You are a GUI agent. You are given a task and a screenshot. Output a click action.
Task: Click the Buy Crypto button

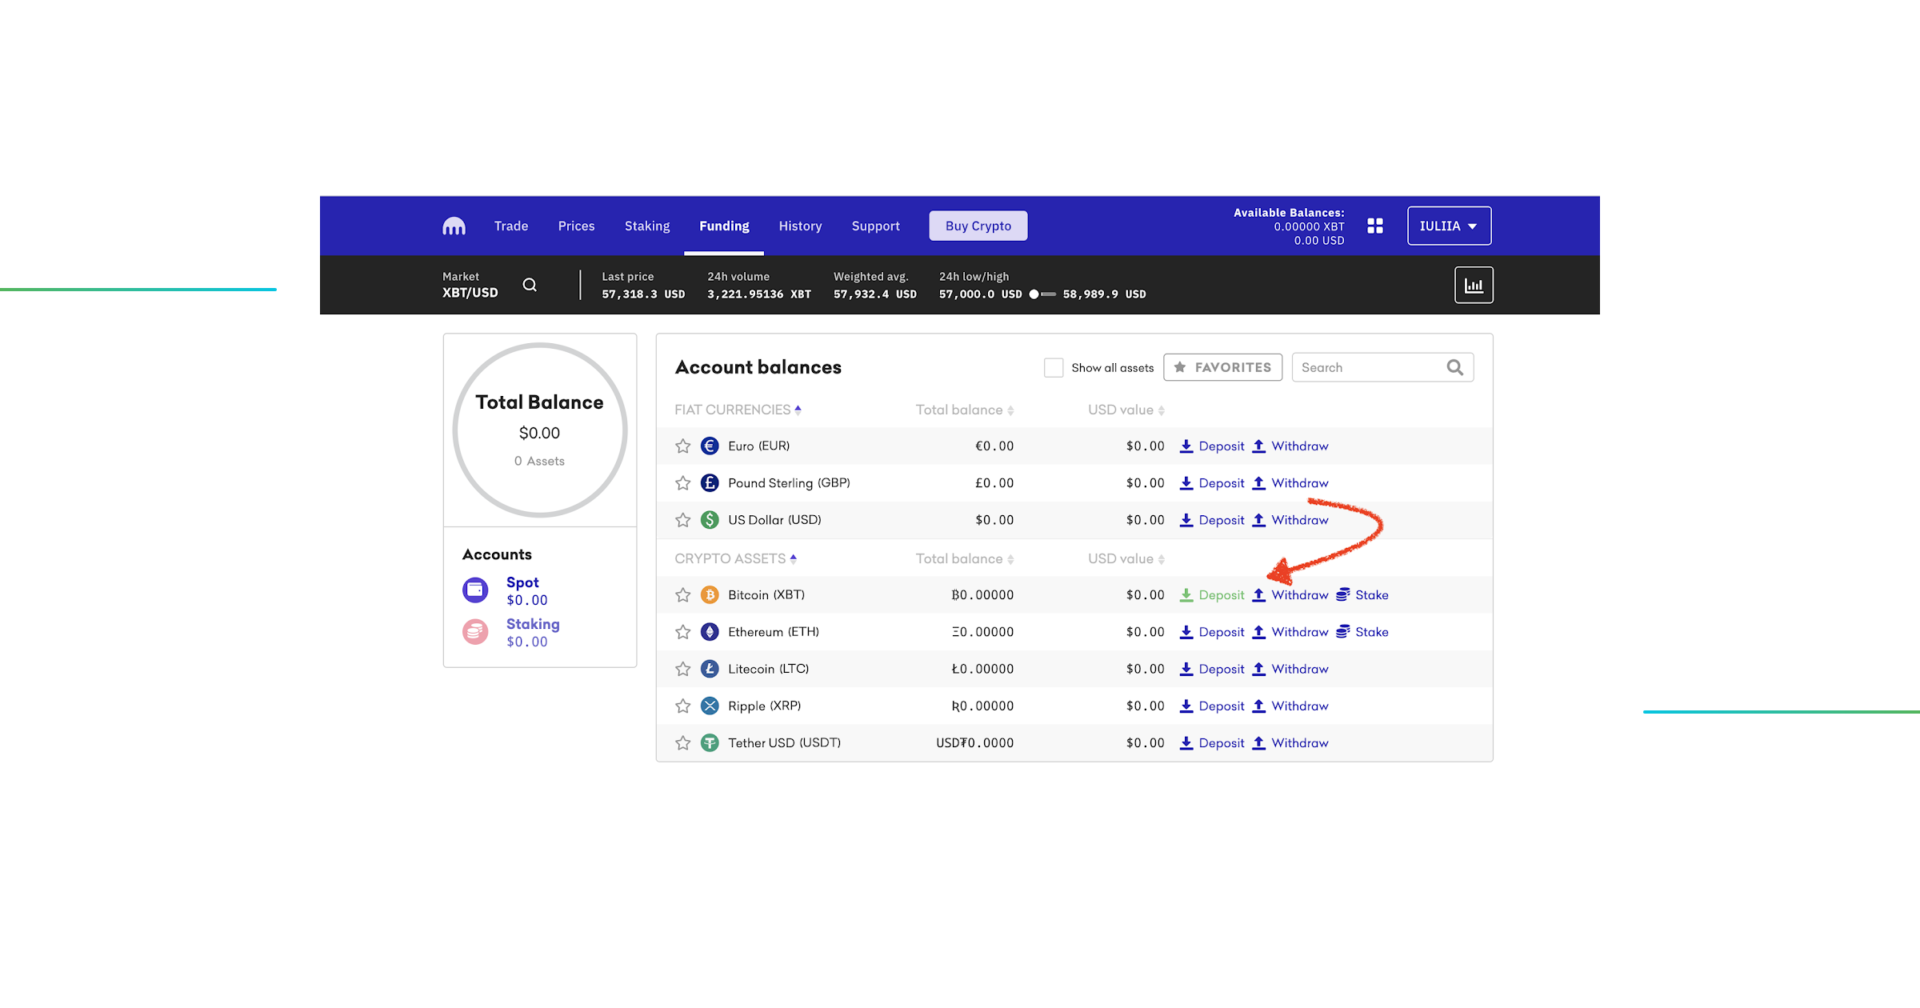click(x=977, y=226)
